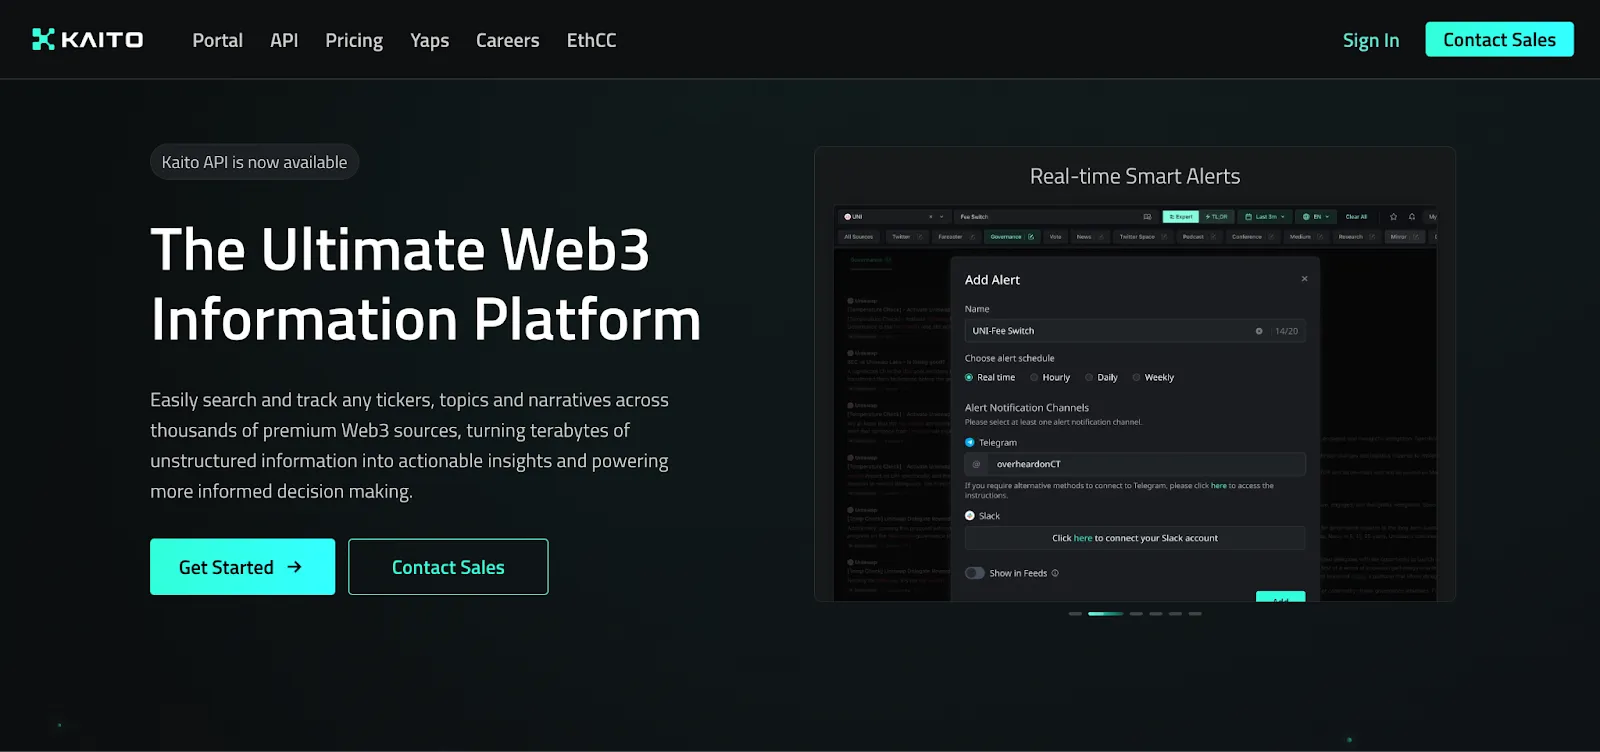Open the Careers nav item
The height and width of the screenshot is (752, 1600).
click(x=507, y=40)
